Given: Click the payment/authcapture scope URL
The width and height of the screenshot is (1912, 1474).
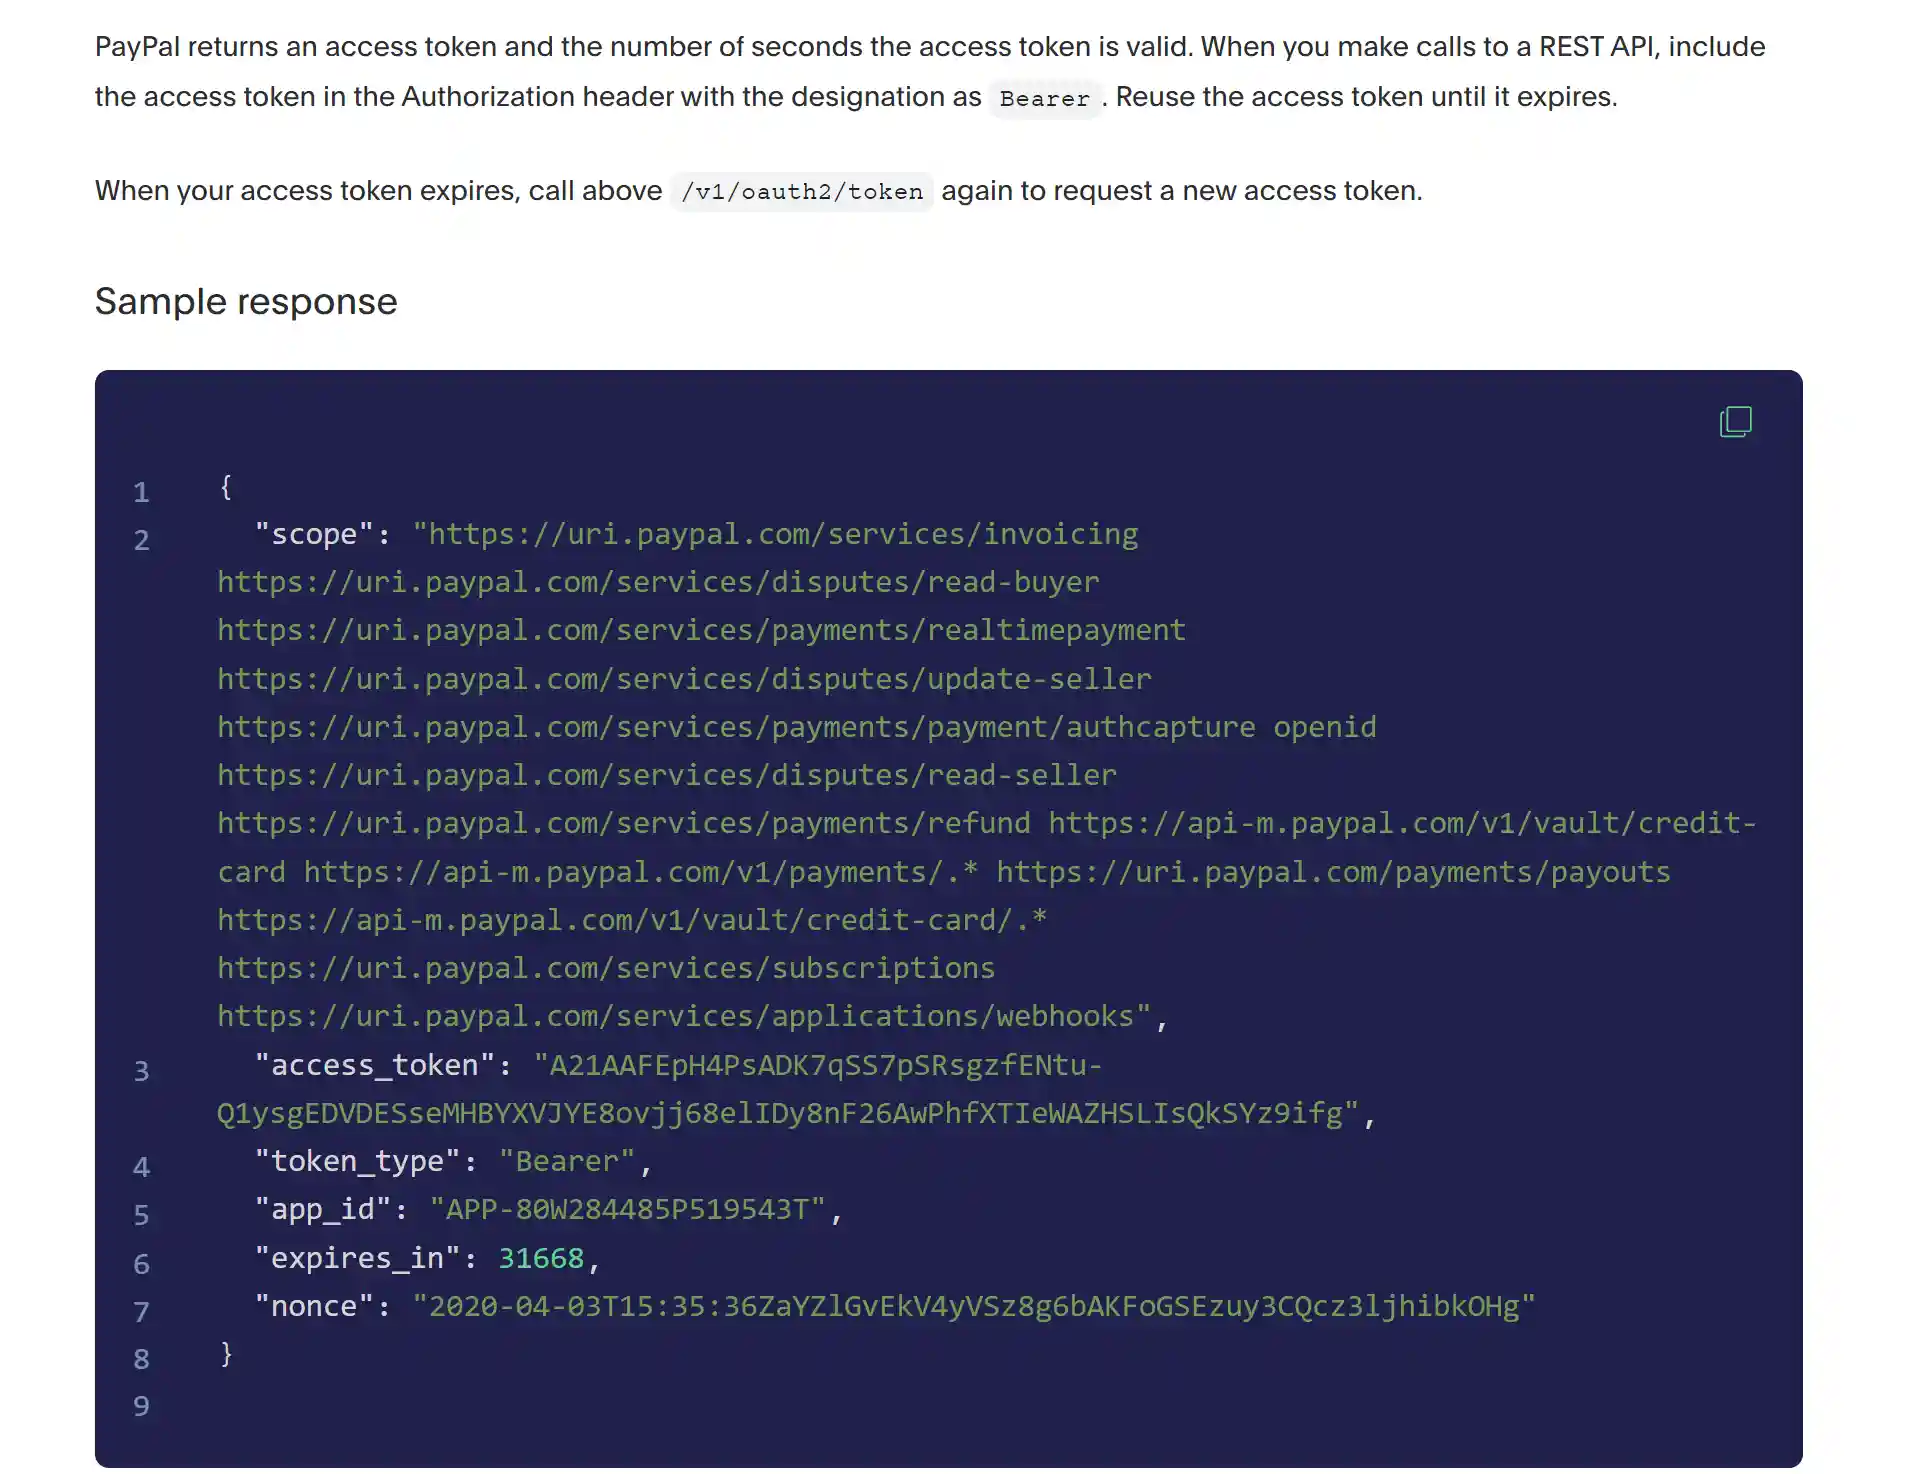Looking at the screenshot, I should click(x=736, y=727).
